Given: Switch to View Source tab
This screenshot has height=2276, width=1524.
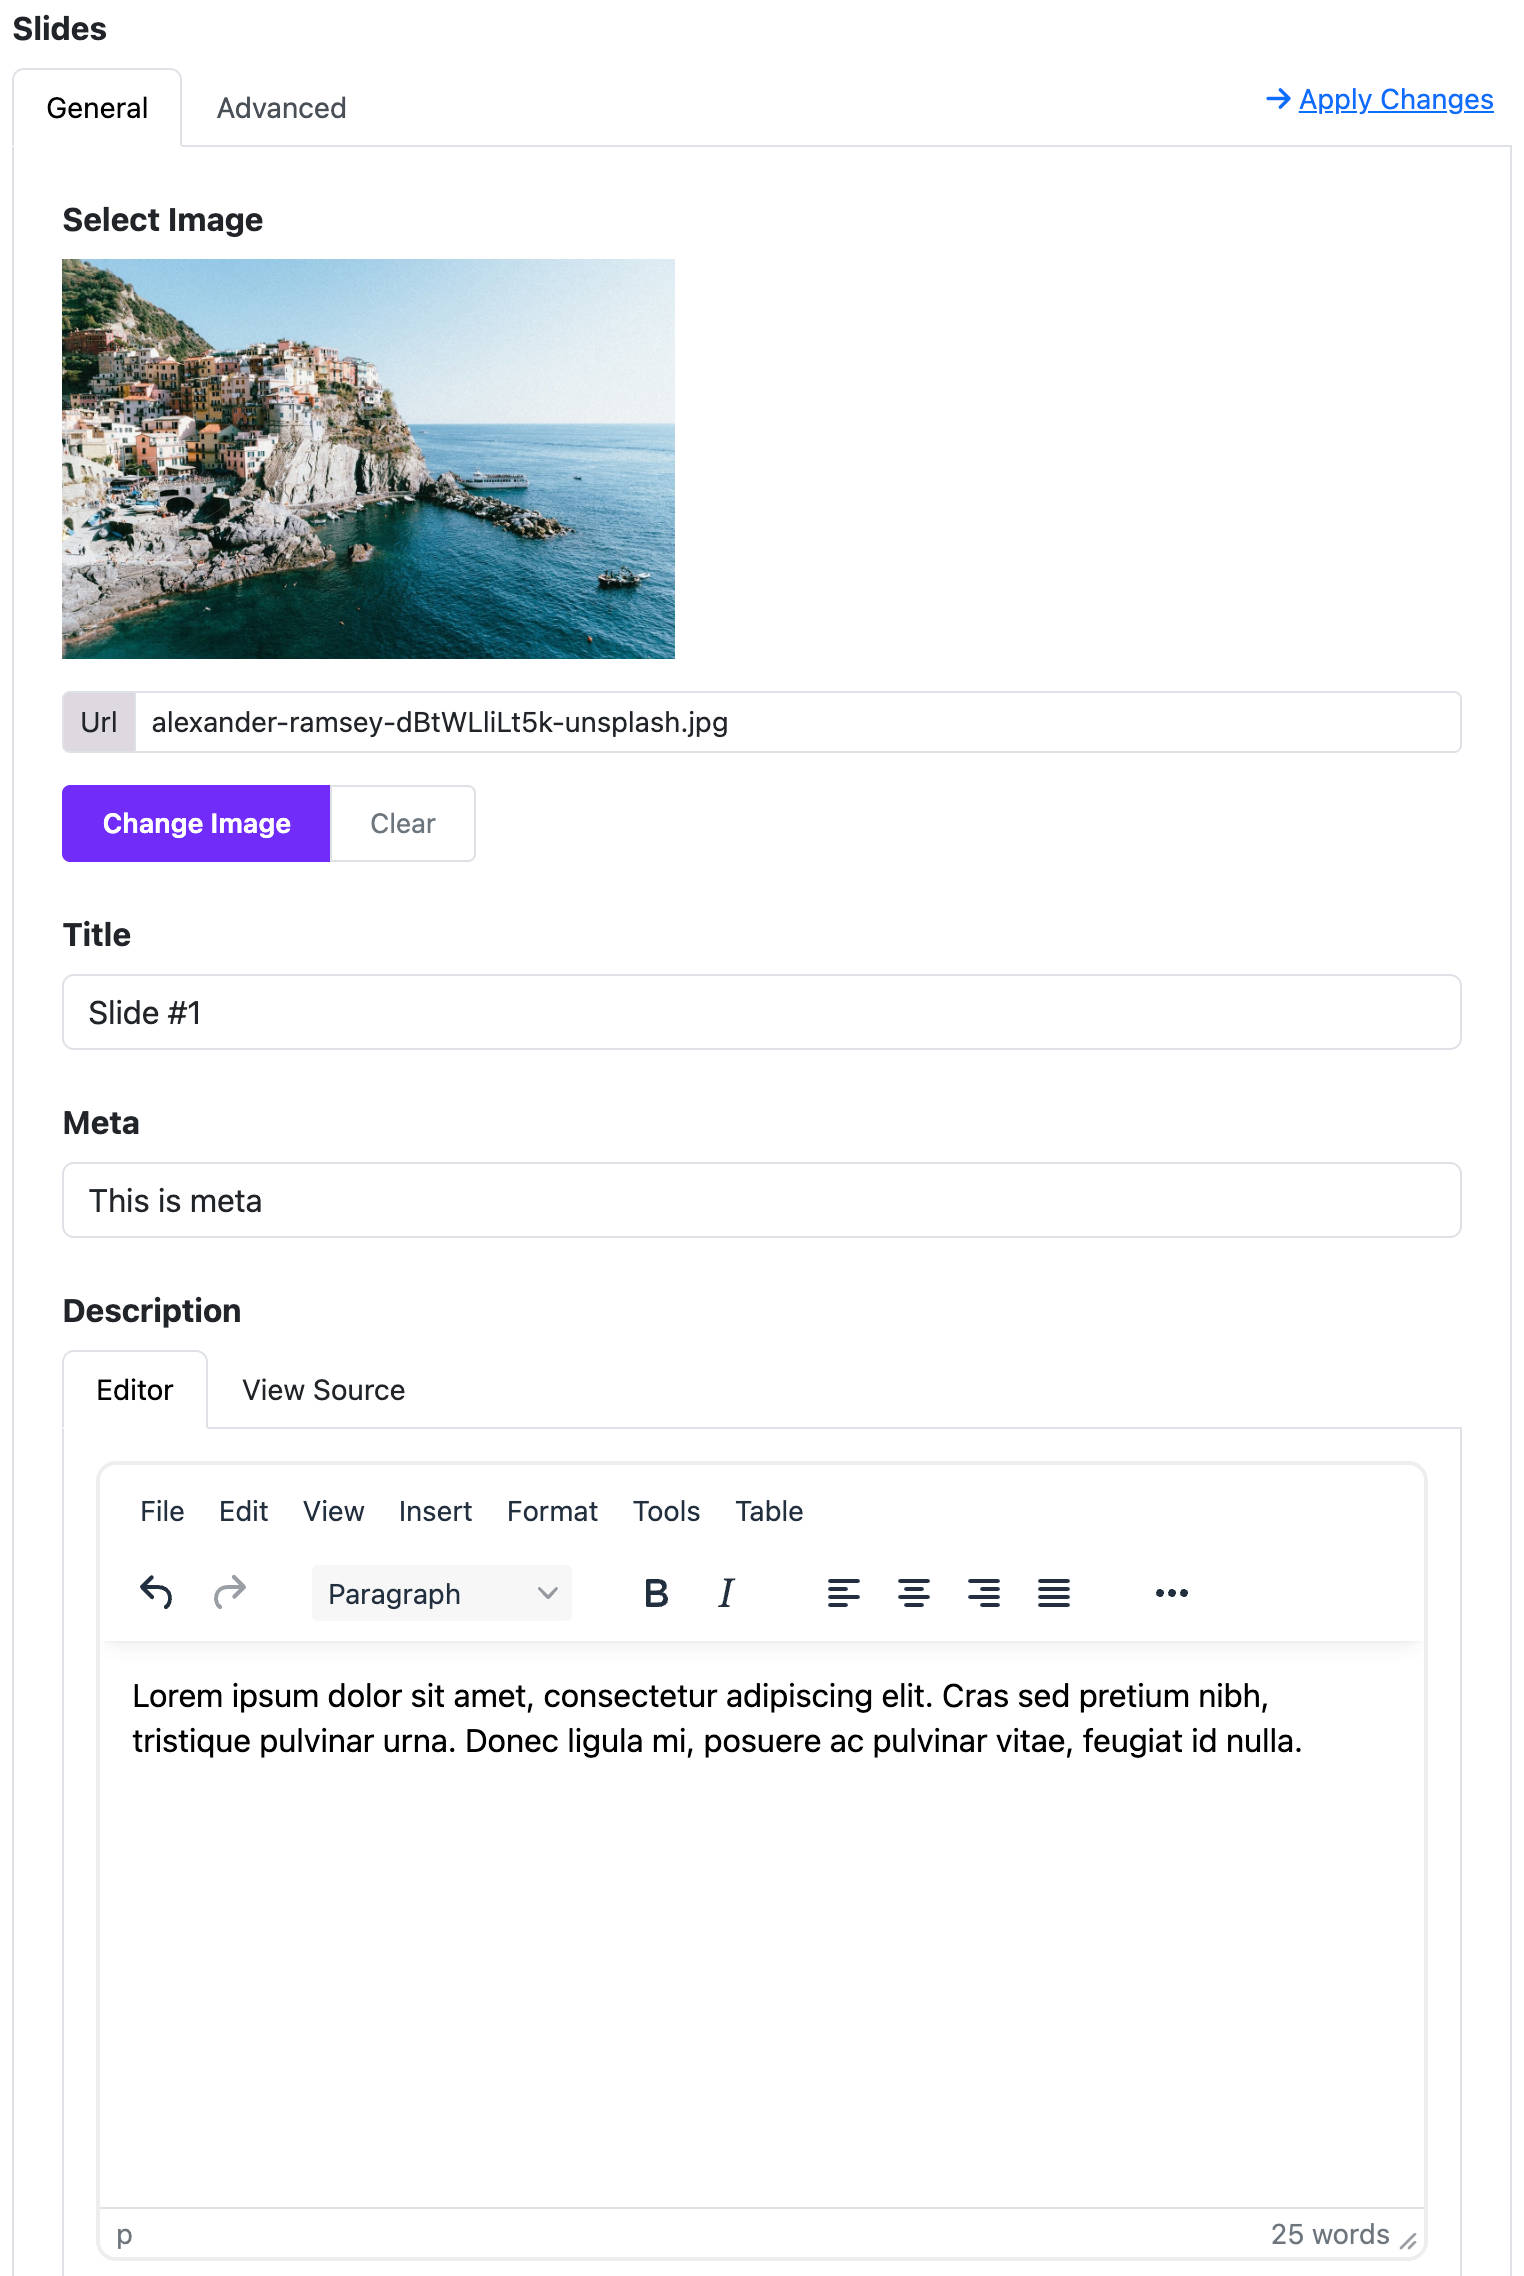Looking at the screenshot, I should coord(323,1390).
